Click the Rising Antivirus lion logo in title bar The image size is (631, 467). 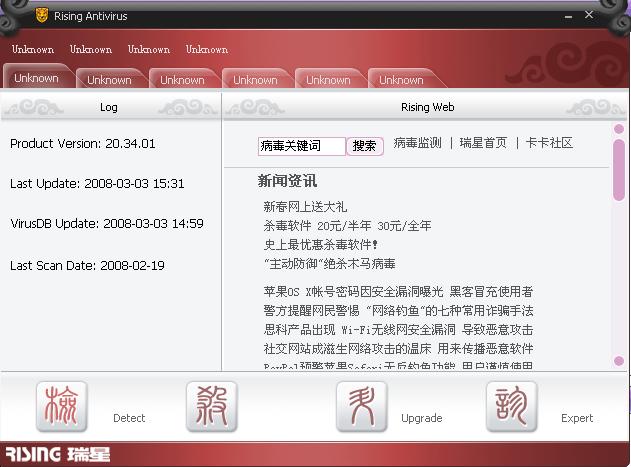pos(42,15)
